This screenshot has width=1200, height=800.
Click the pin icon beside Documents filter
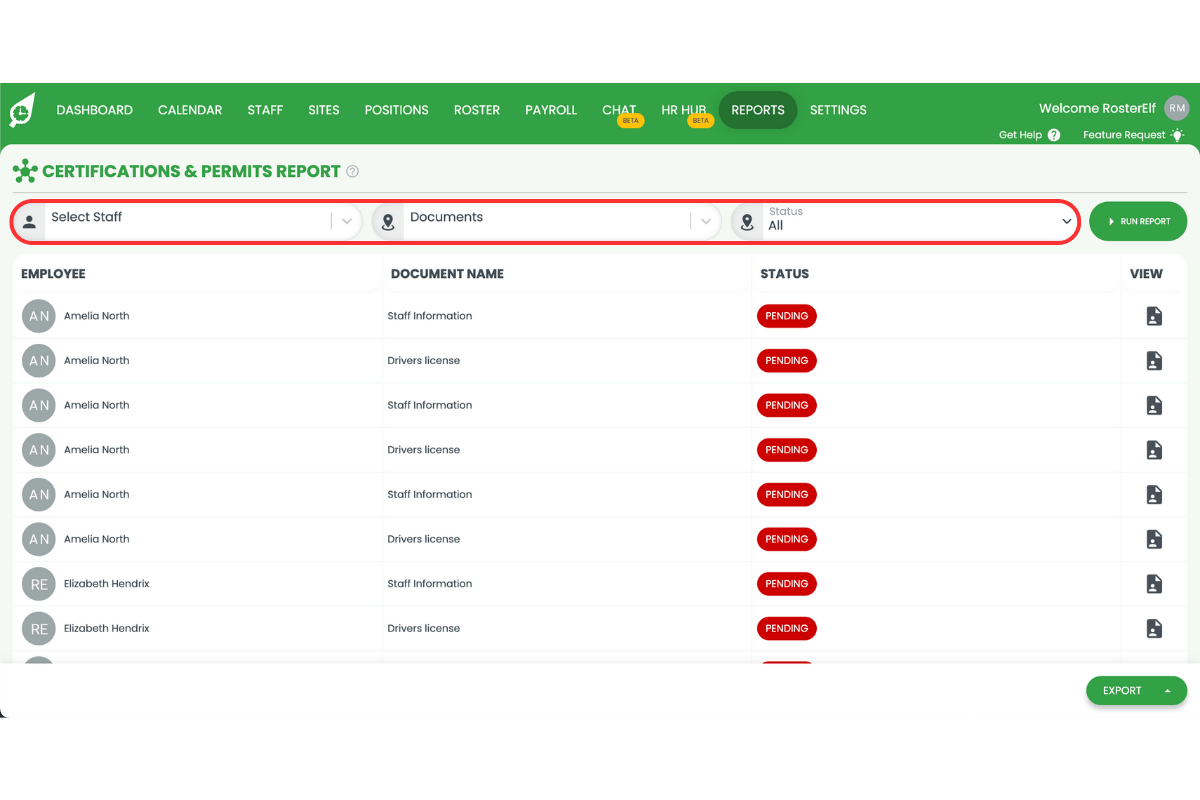pos(387,221)
